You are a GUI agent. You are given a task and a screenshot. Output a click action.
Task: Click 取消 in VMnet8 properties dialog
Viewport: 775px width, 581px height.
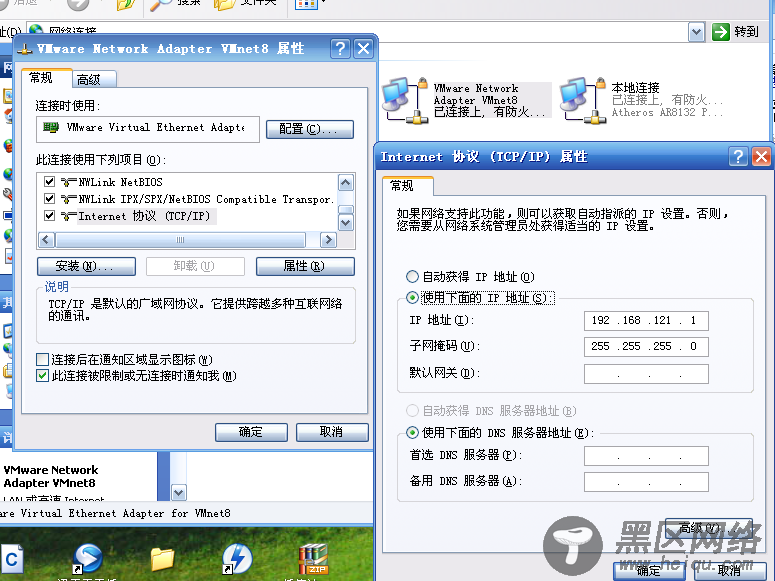click(332, 432)
